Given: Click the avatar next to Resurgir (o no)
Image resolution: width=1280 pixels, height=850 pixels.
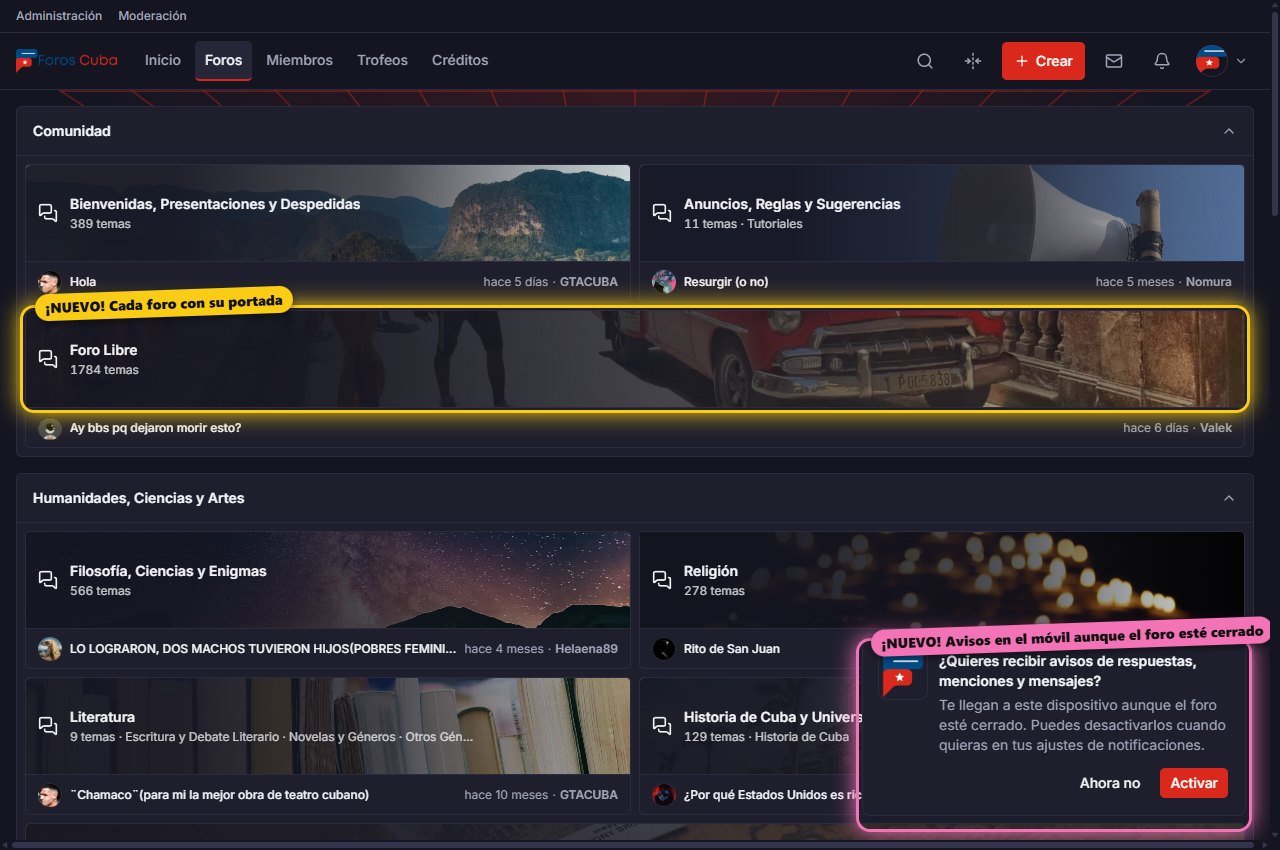Looking at the screenshot, I should click(x=664, y=282).
